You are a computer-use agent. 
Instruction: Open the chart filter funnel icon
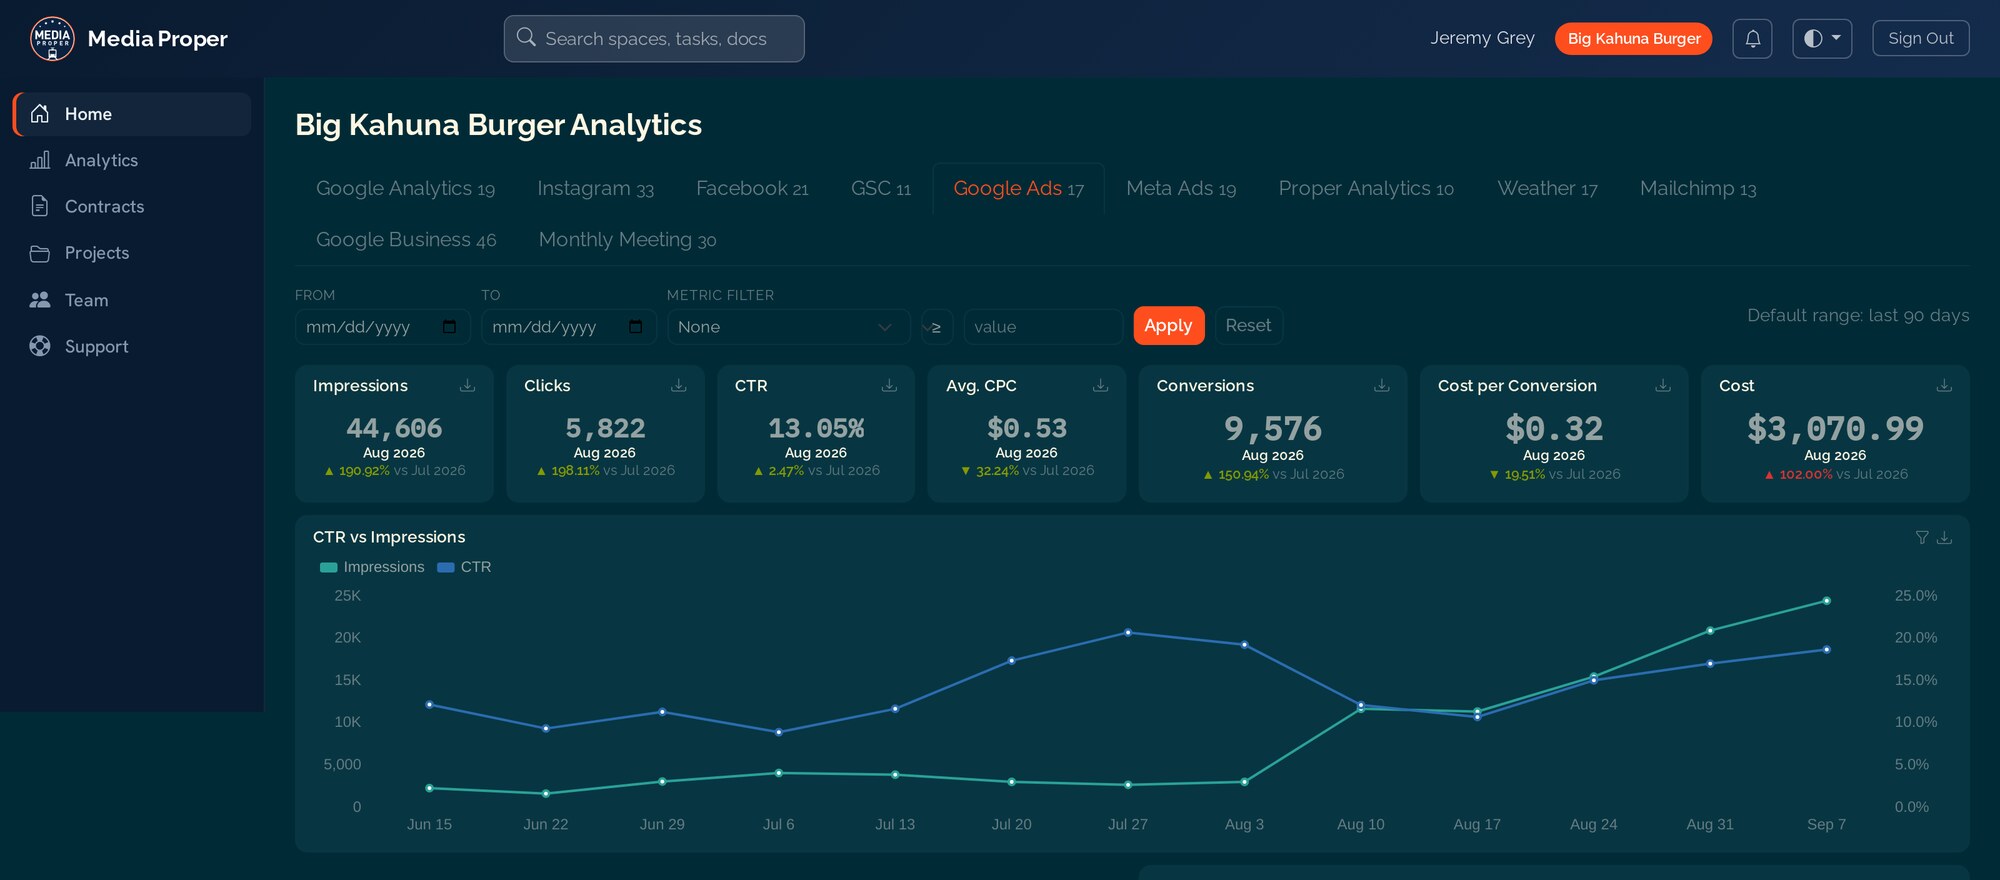pyautogui.click(x=1922, y=537)
